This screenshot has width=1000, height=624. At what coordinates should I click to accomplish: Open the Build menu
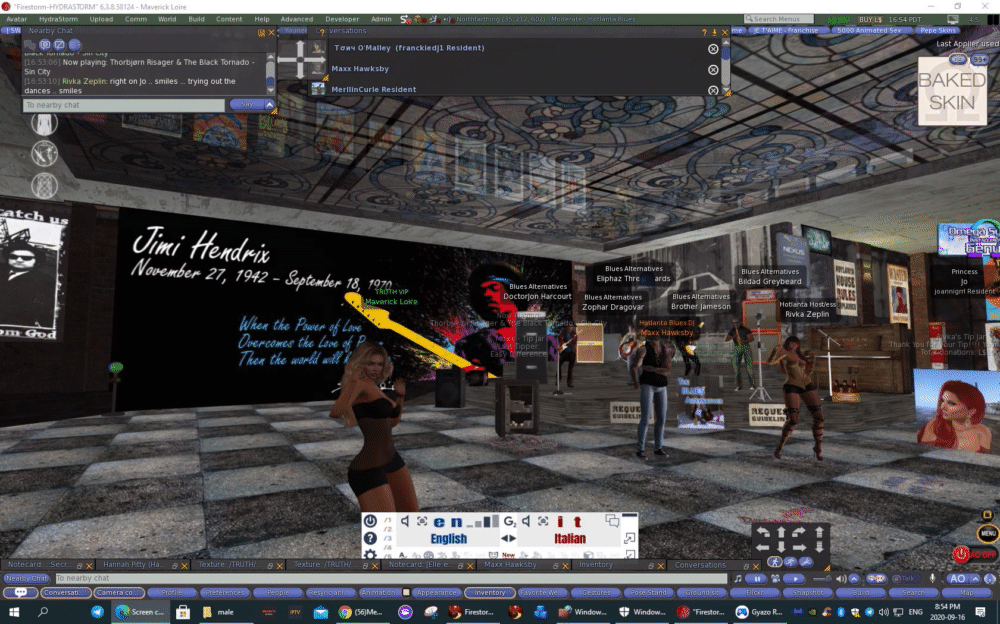[196, 19]
